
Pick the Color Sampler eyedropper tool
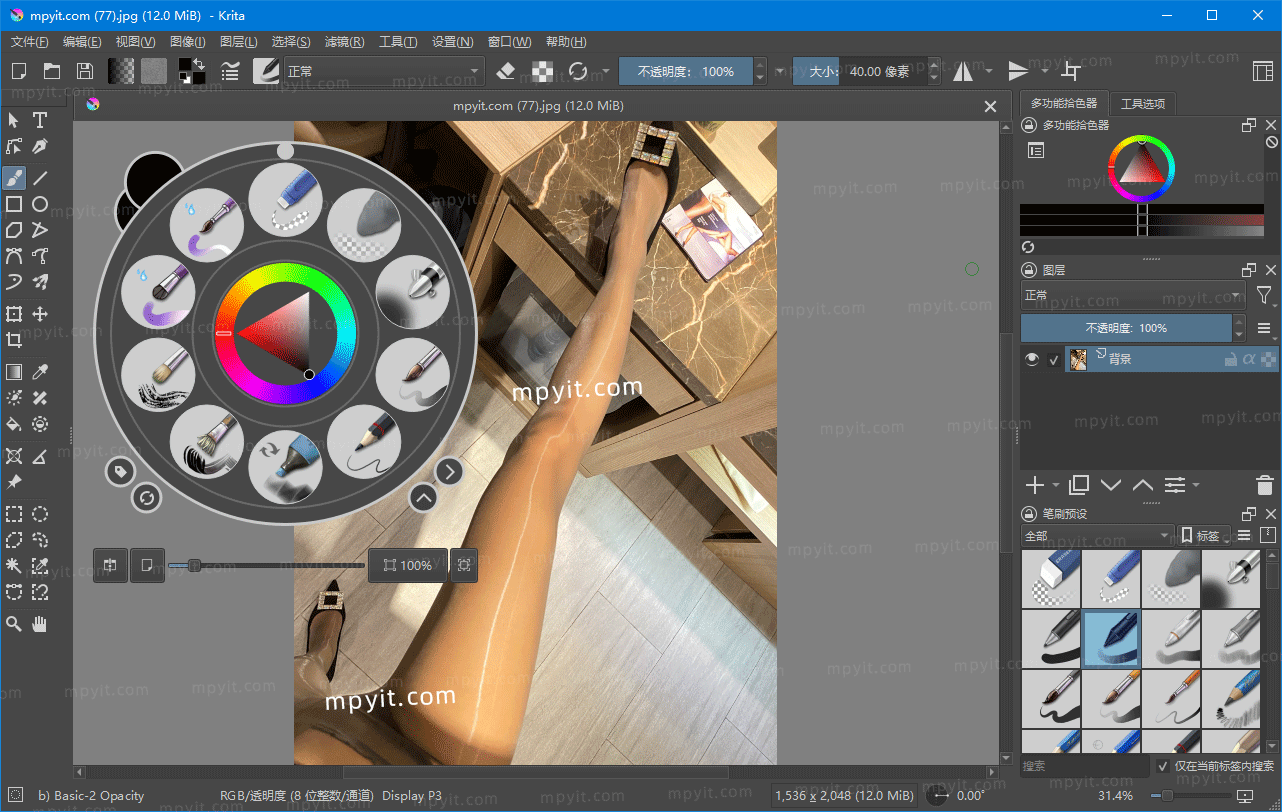(x=40, y=372)
